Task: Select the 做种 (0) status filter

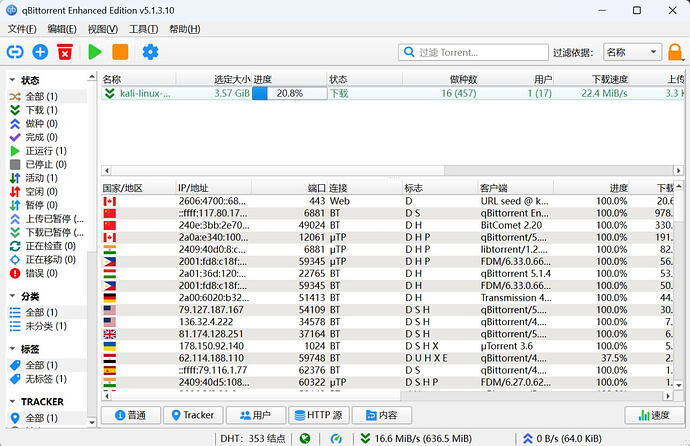Action: [x=41, y=124]
